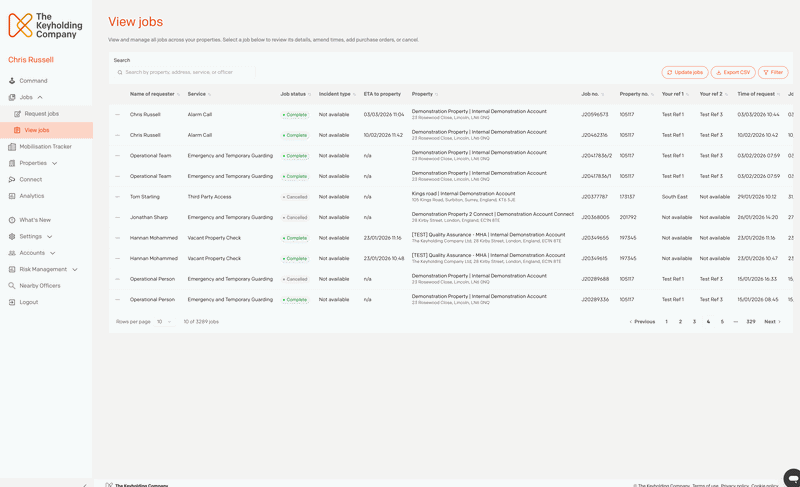The image size is (800, 487).
Task: Click the sort icon beside Job status header
Action: pyautogui.click(x=310, y=94)
